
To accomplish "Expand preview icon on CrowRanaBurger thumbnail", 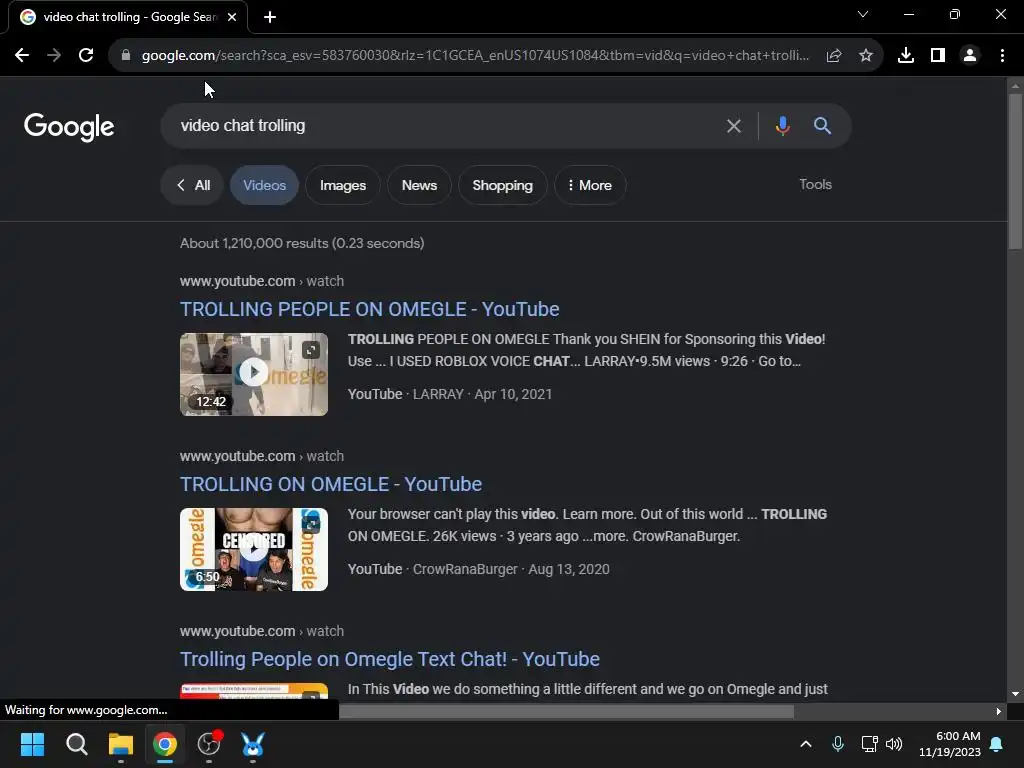I will tap(311, 524).
